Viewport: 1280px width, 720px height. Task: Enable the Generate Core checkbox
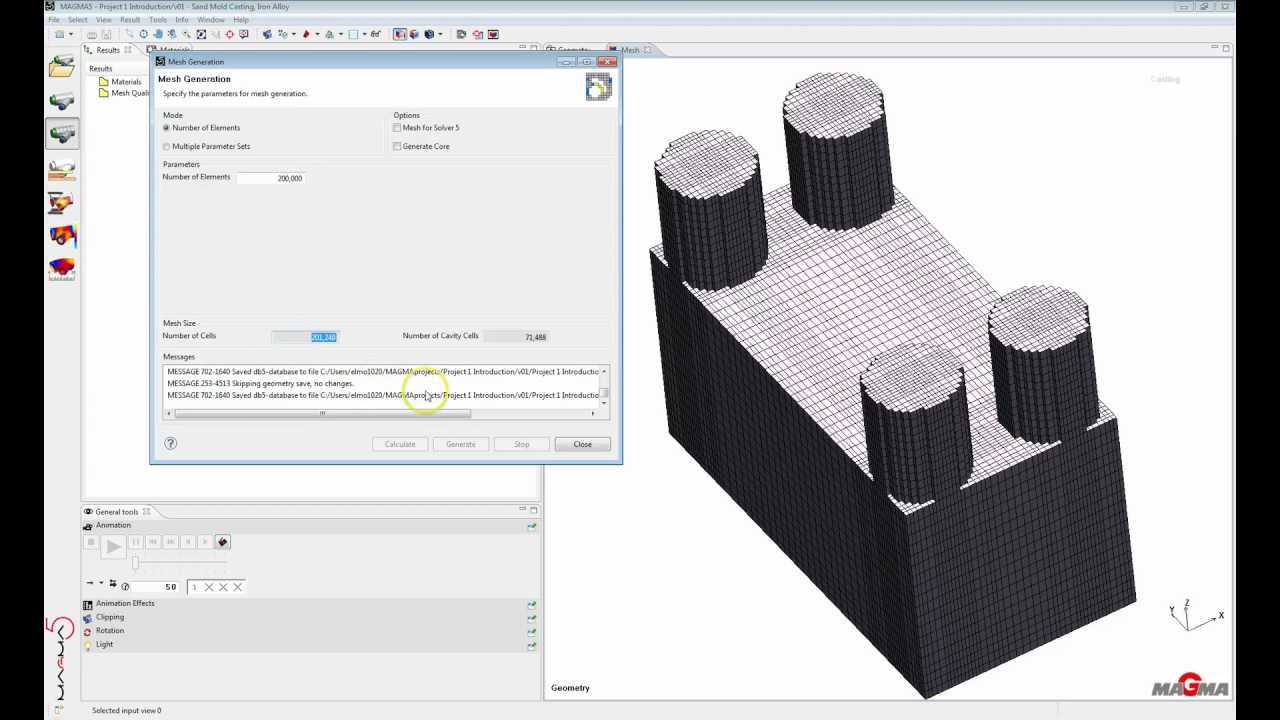397,146
